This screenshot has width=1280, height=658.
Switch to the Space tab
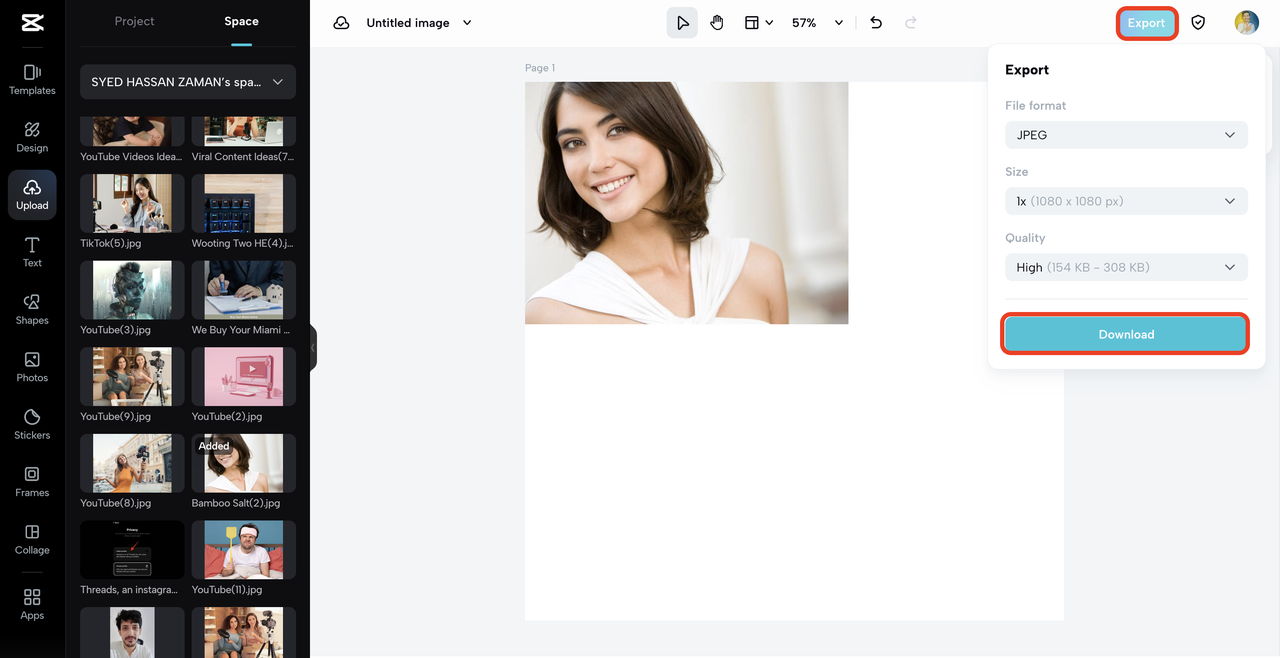pos(241,21)
